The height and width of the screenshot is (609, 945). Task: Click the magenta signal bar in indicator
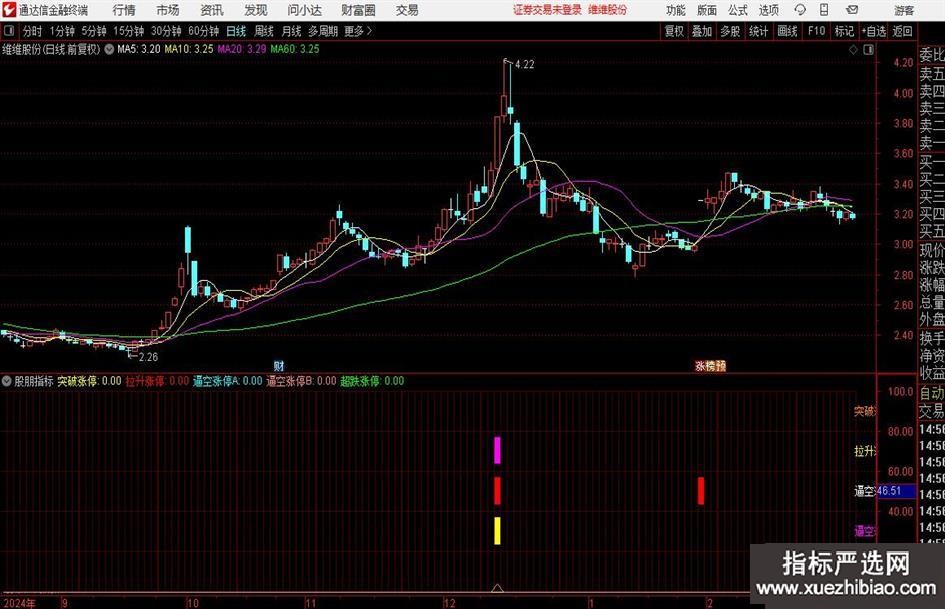click(497, 450)
